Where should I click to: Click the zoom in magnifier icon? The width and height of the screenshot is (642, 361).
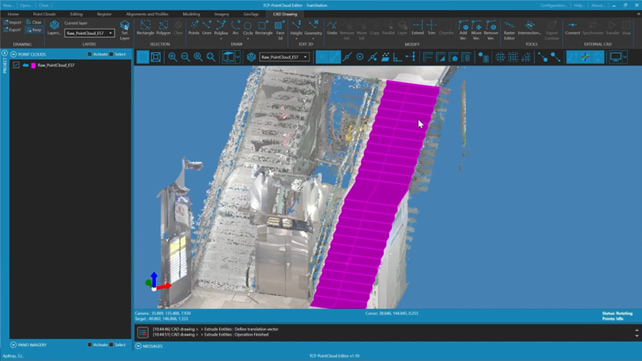click(x=172, y=57)
